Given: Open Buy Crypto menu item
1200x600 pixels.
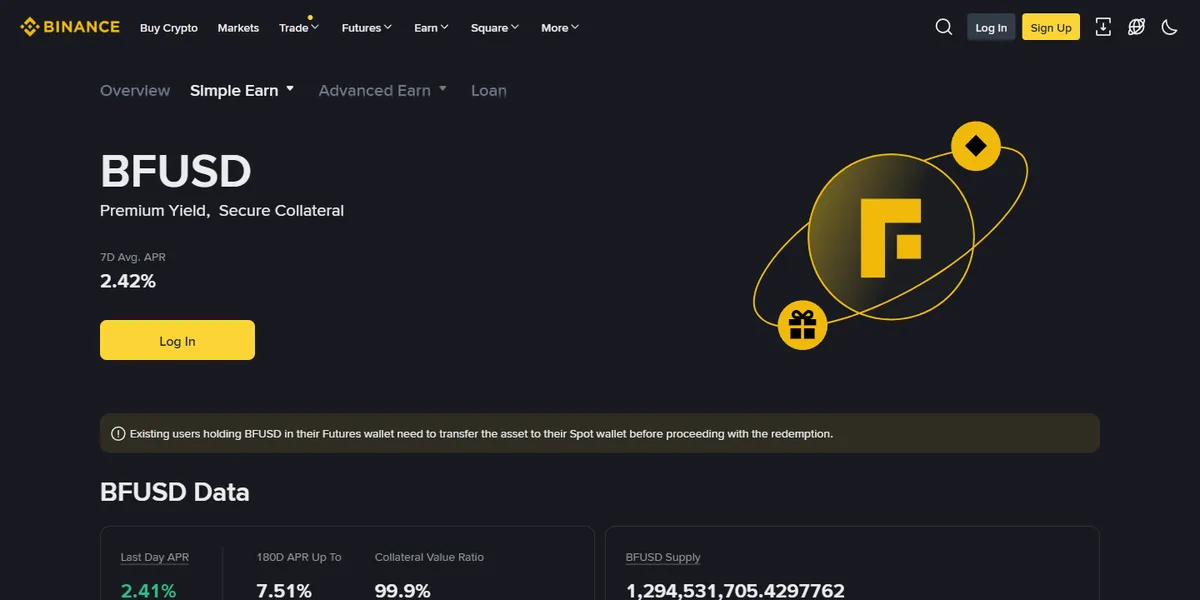Looking at the screenshot, I should 169,28.
